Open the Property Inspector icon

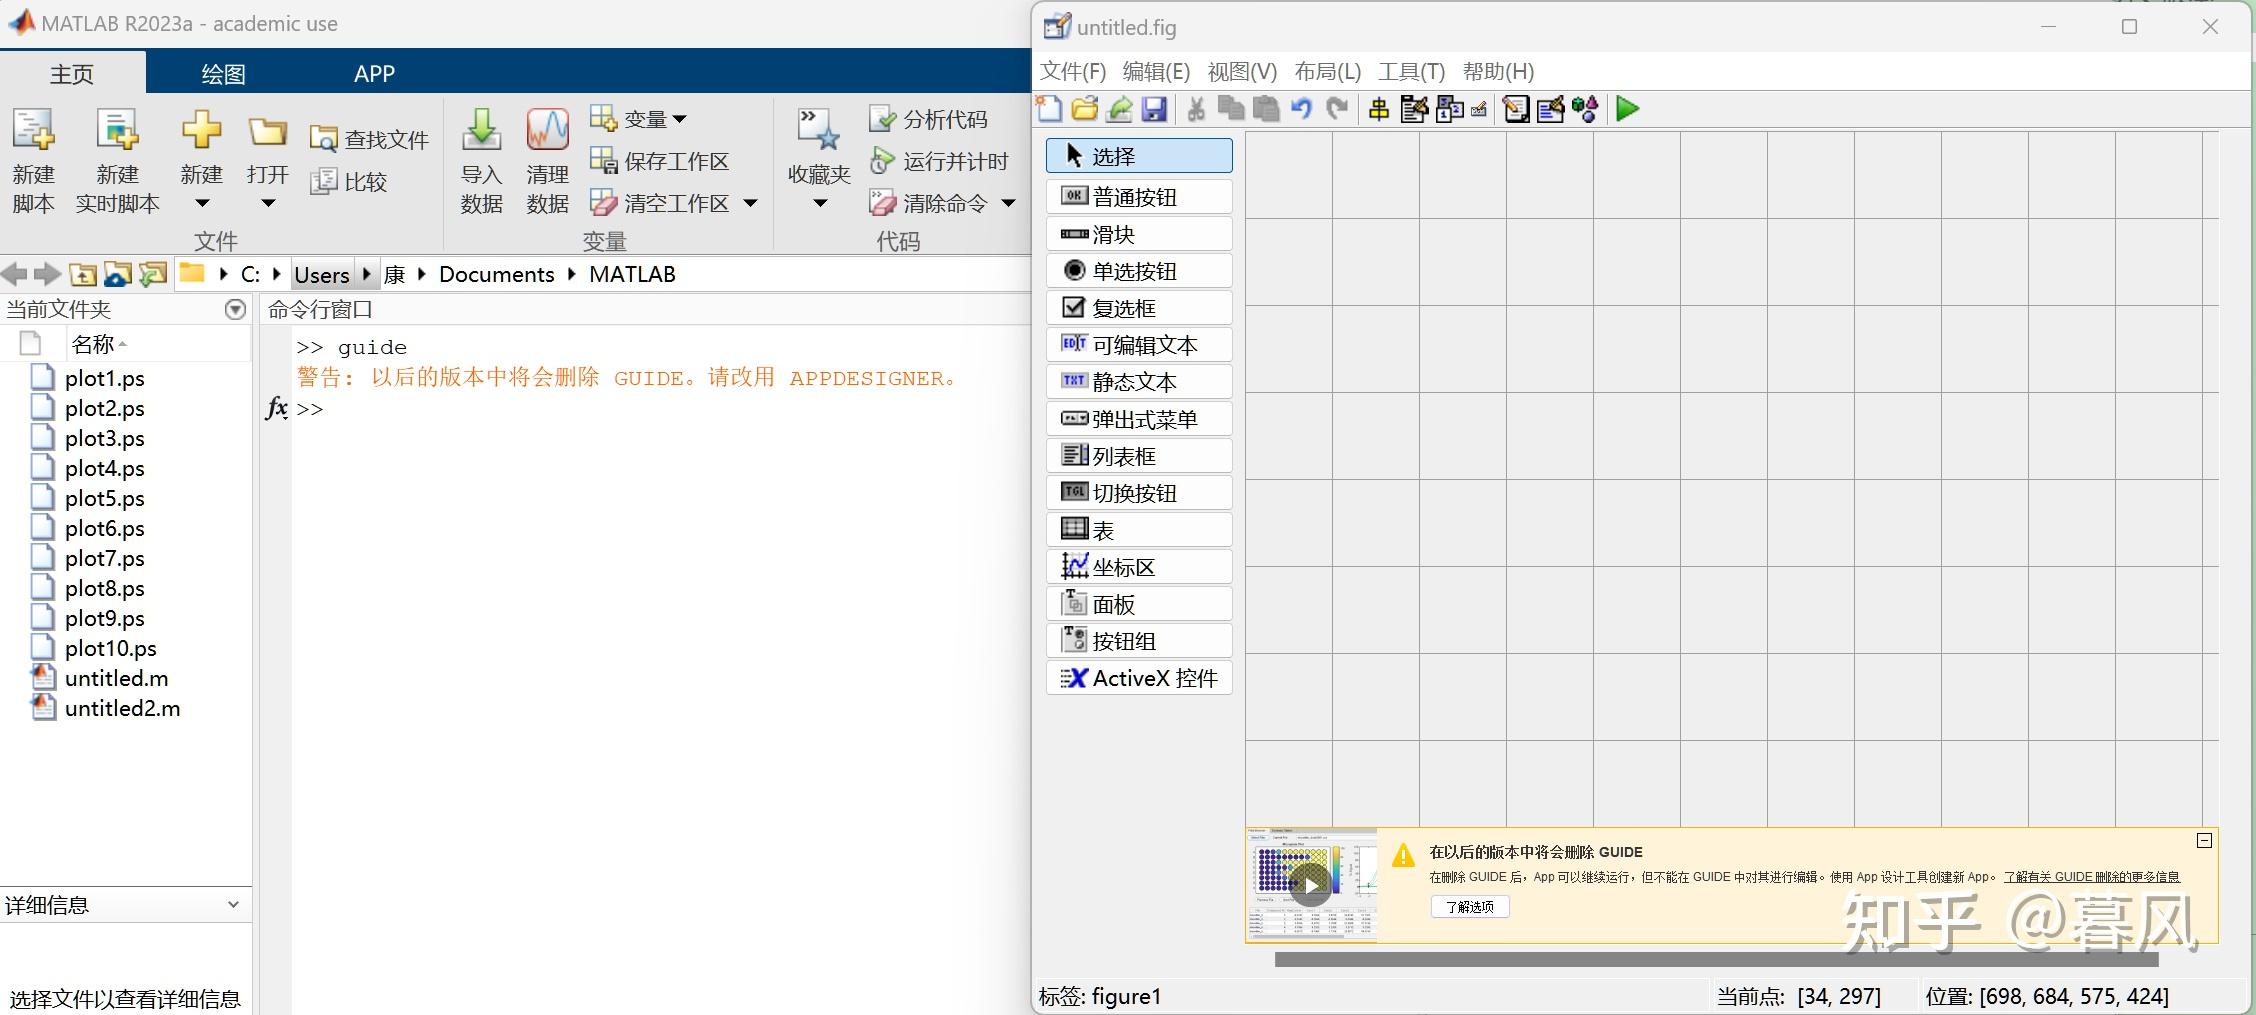point(1551,108)
